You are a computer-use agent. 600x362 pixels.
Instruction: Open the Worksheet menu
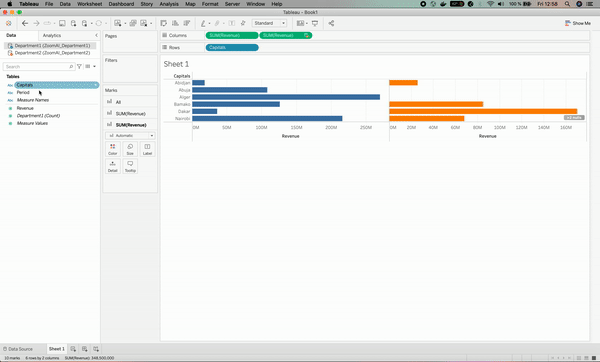[90, 4]
